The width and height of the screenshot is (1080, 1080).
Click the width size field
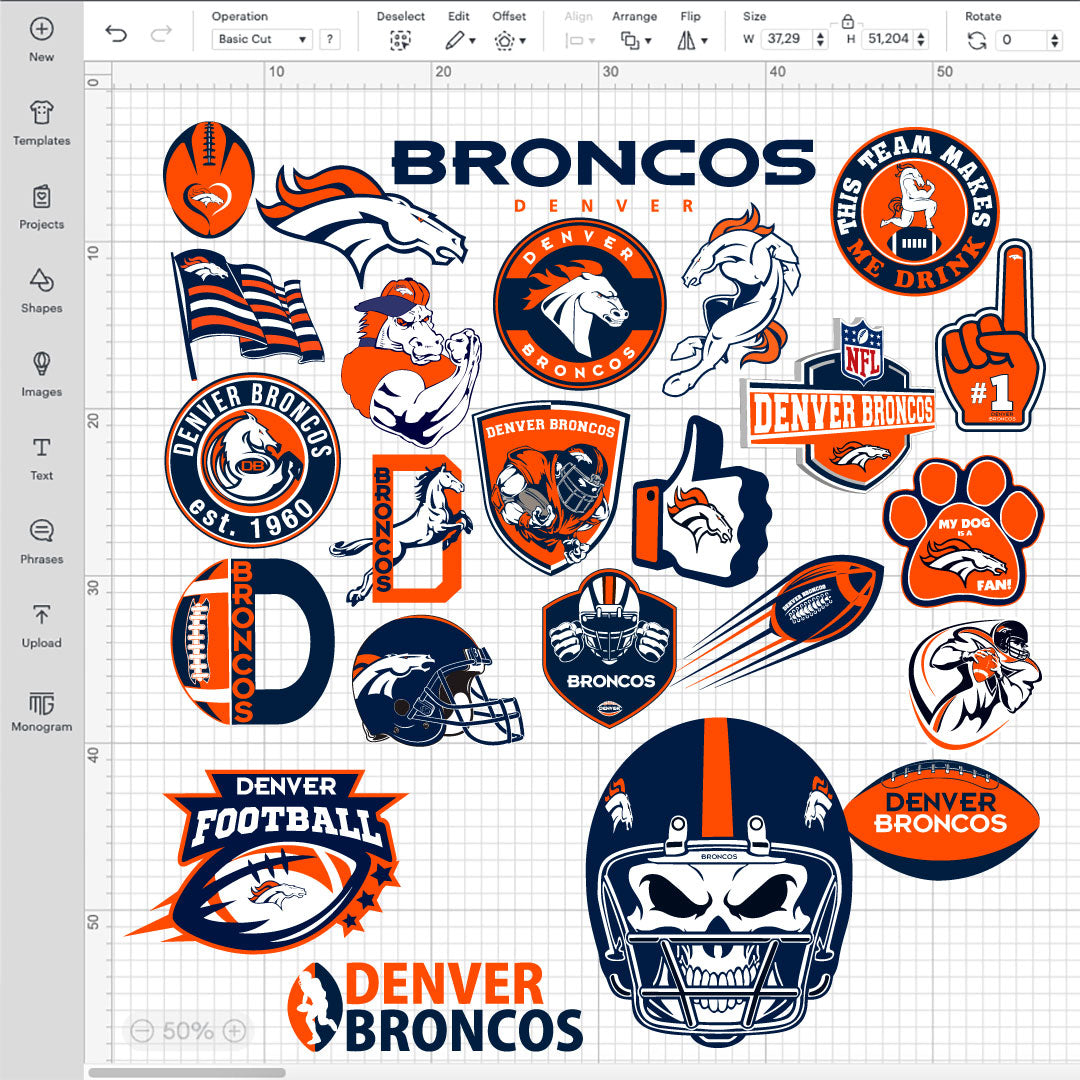[x=786, y=39]
